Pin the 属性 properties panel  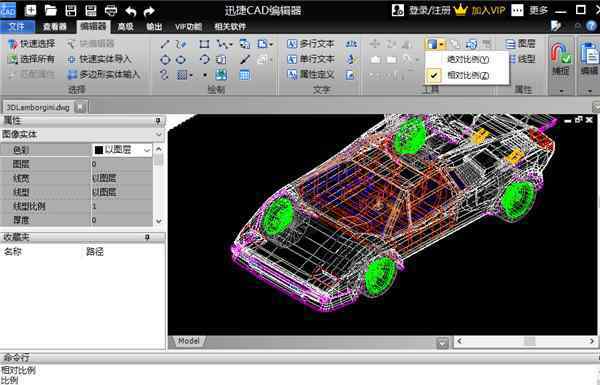(x=158, y=121)
